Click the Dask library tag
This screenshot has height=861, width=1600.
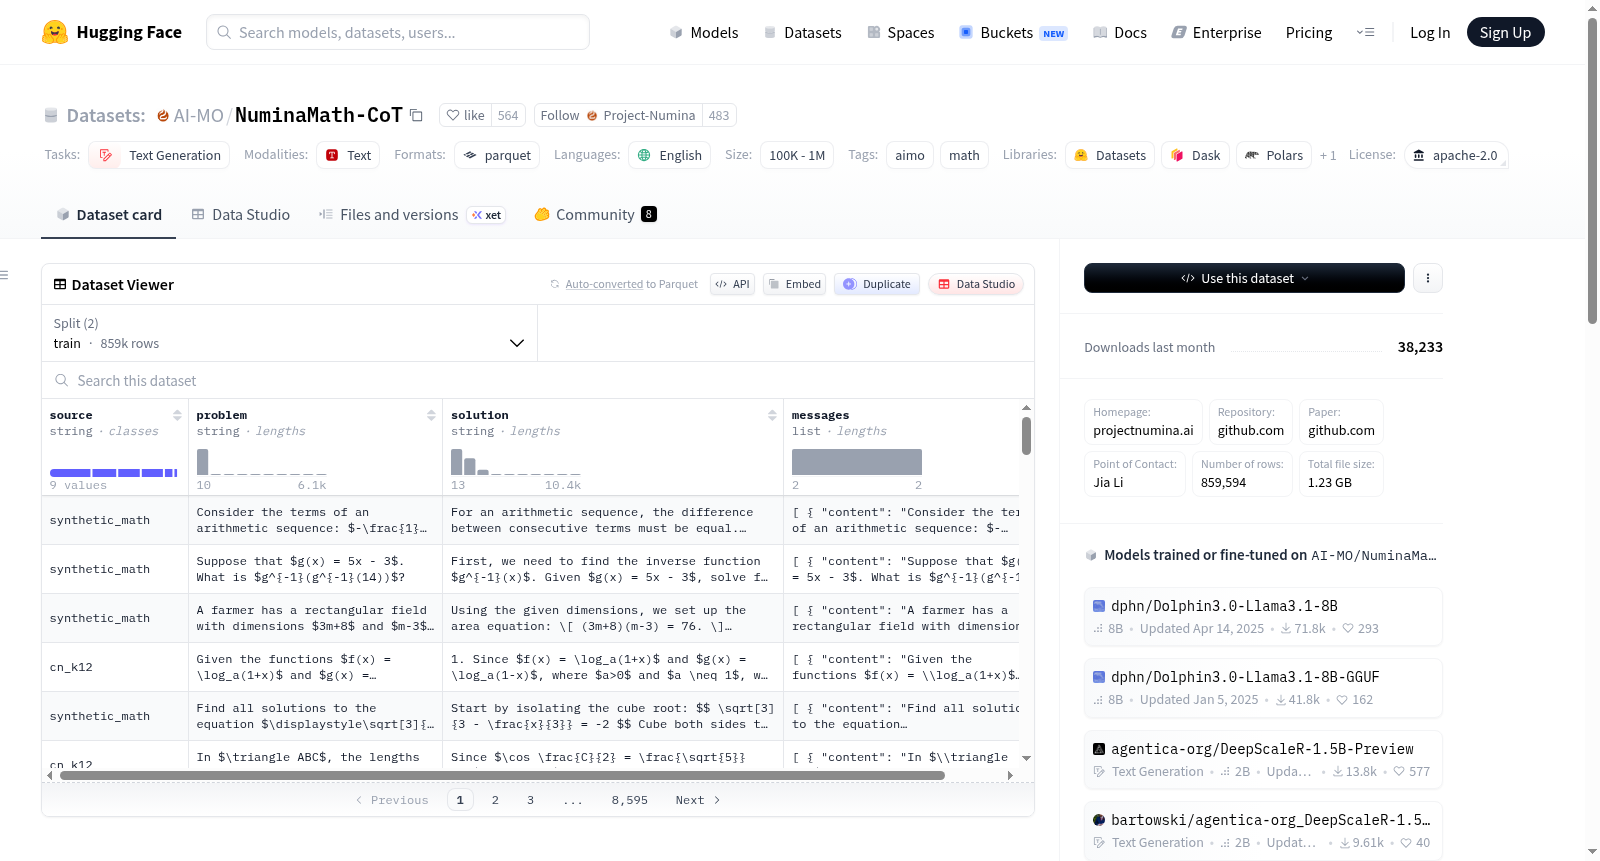1196,155
